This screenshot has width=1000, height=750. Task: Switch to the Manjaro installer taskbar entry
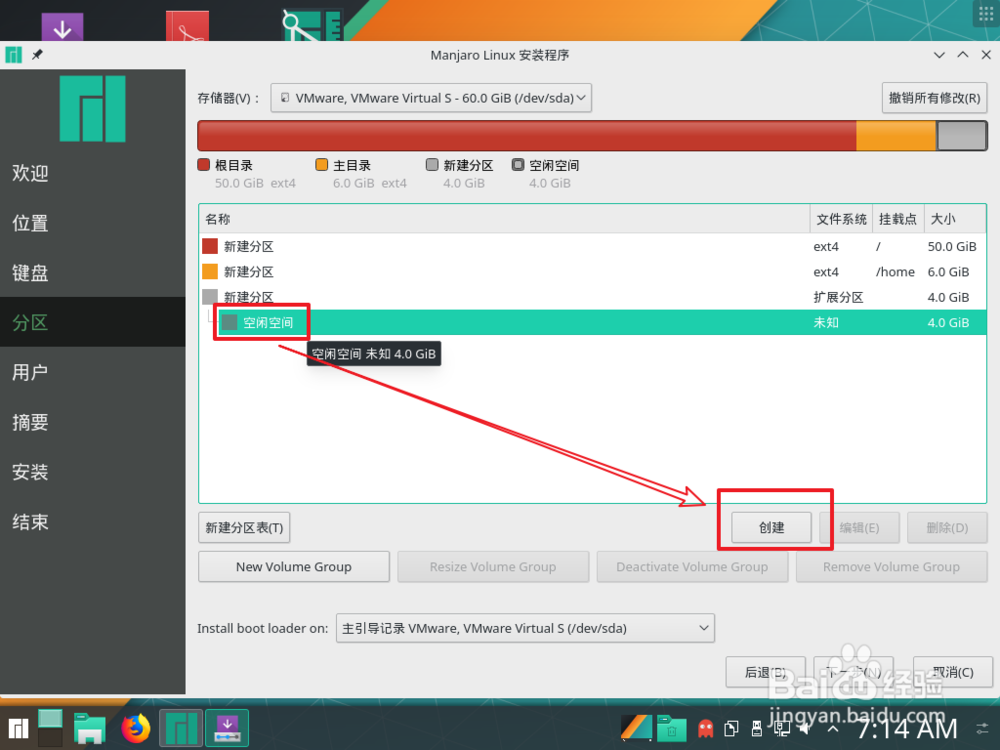181,728
